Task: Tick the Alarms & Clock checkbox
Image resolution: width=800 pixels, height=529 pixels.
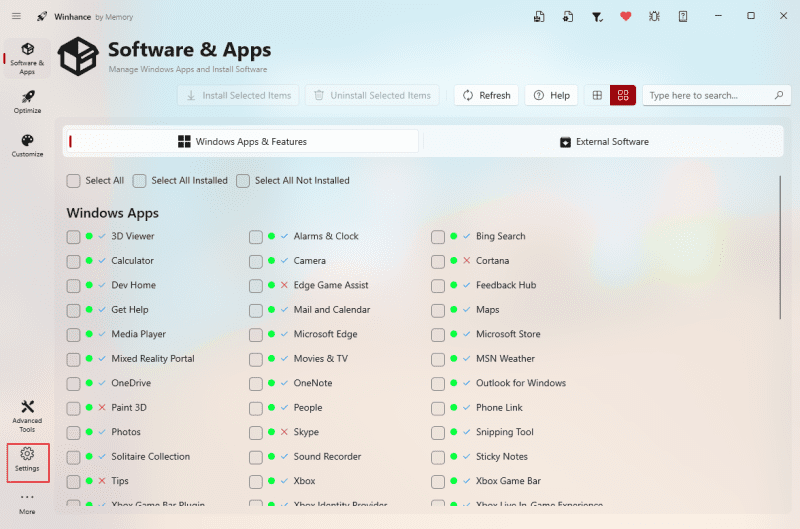Action: click(256, 237)
